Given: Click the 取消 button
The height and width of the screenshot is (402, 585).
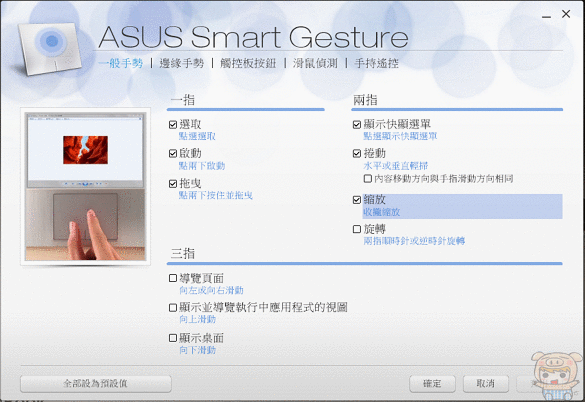Looking at the screenshot, I should tap(486, 383).
